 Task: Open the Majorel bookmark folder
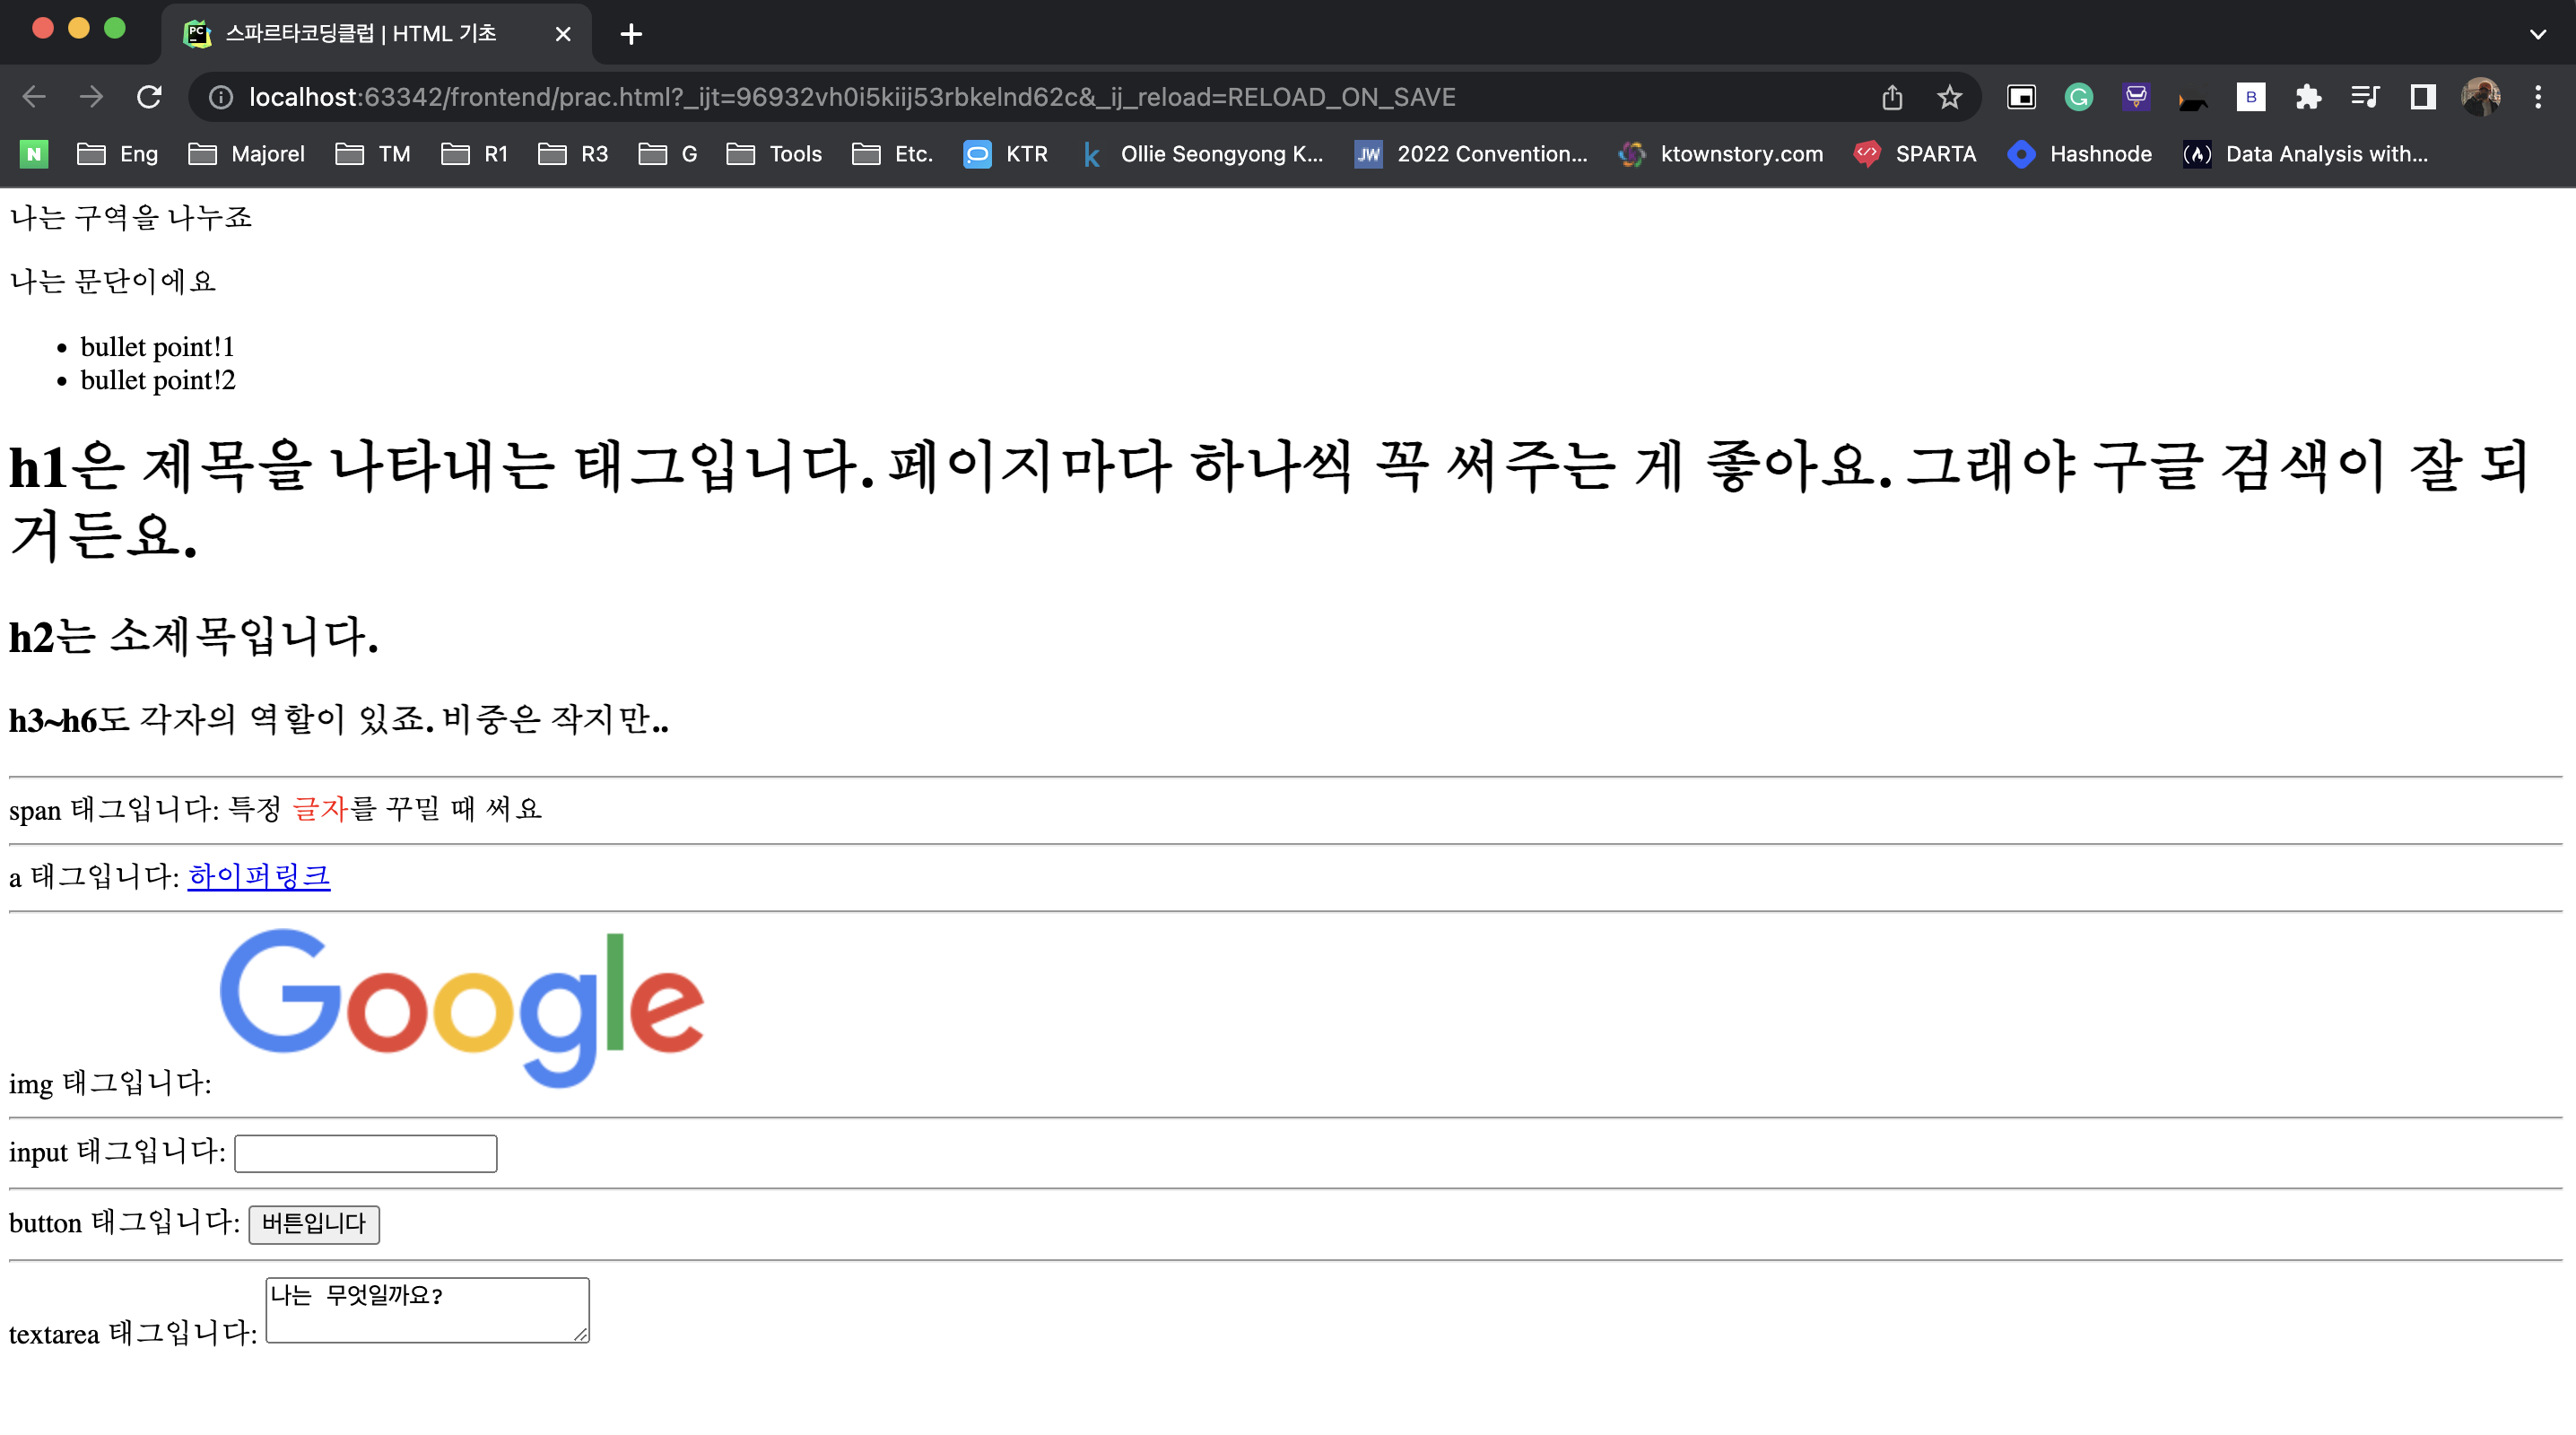(x=247, y=154)
